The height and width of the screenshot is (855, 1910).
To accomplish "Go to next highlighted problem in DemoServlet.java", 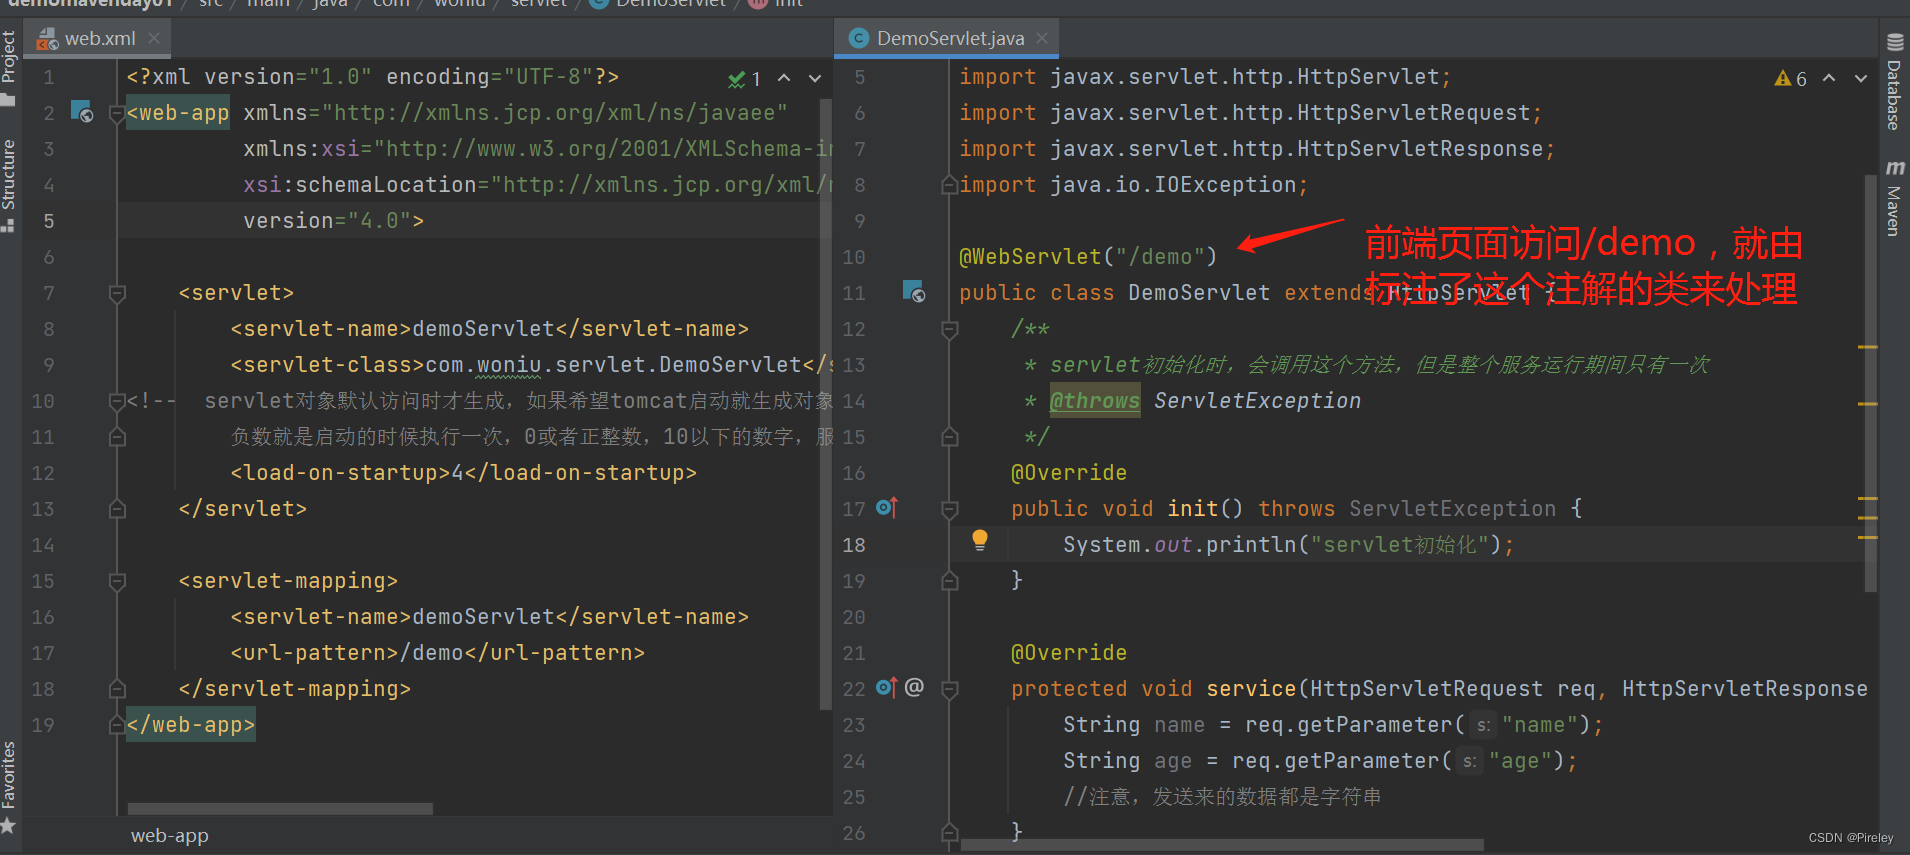I will [x=1861, y=78].
